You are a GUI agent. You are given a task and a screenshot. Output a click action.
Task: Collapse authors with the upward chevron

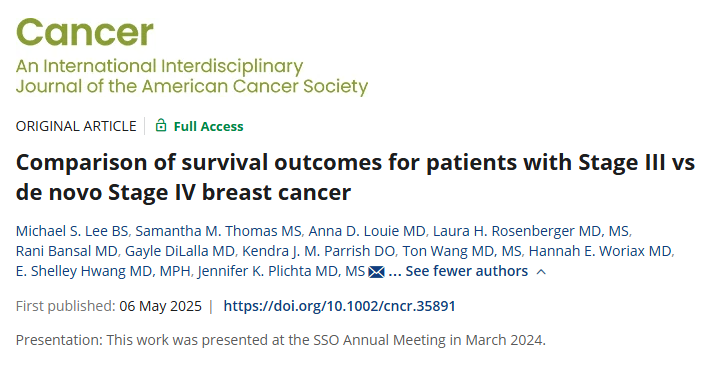click(541, 272)
